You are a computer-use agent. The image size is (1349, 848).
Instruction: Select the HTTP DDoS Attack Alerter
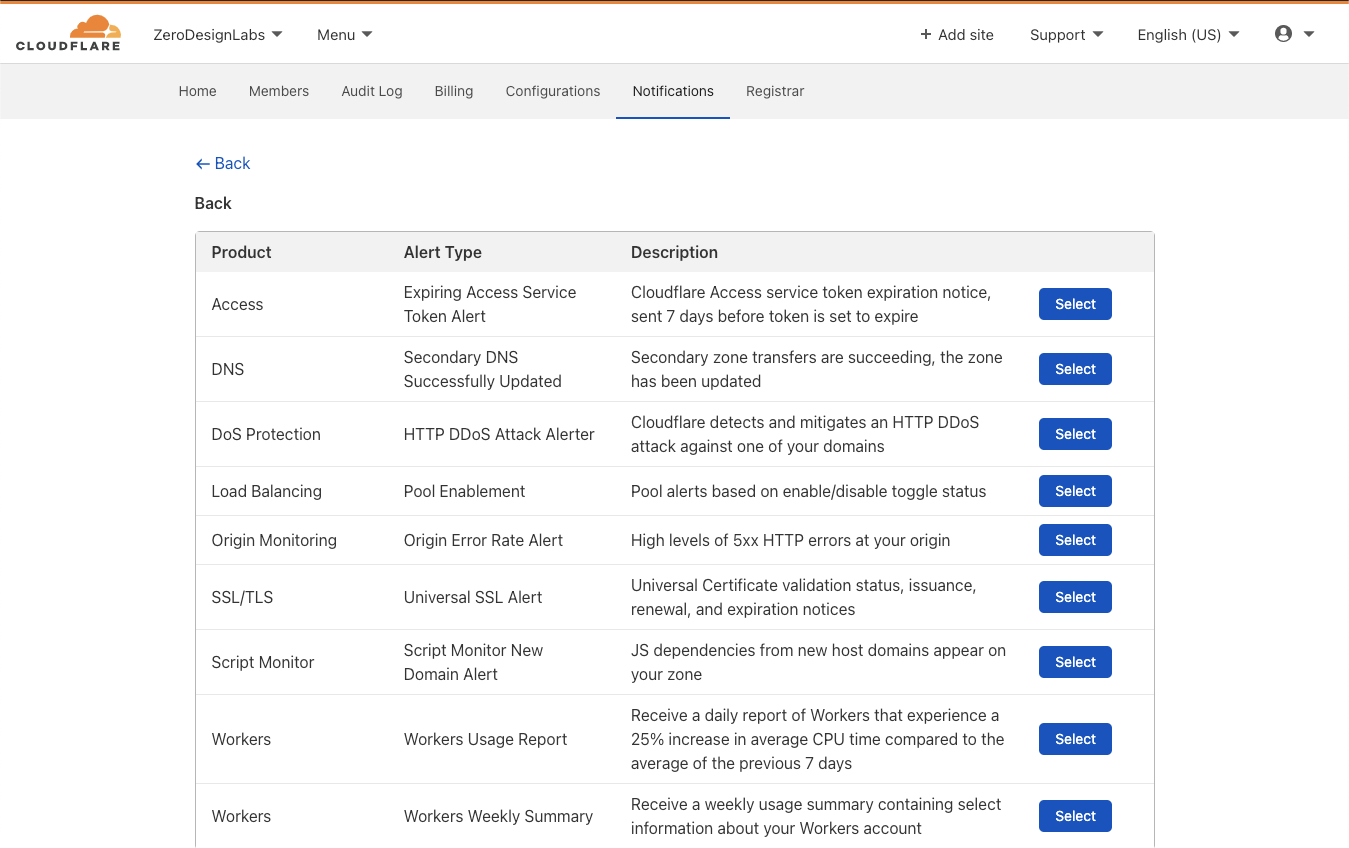pos(1075,434)
